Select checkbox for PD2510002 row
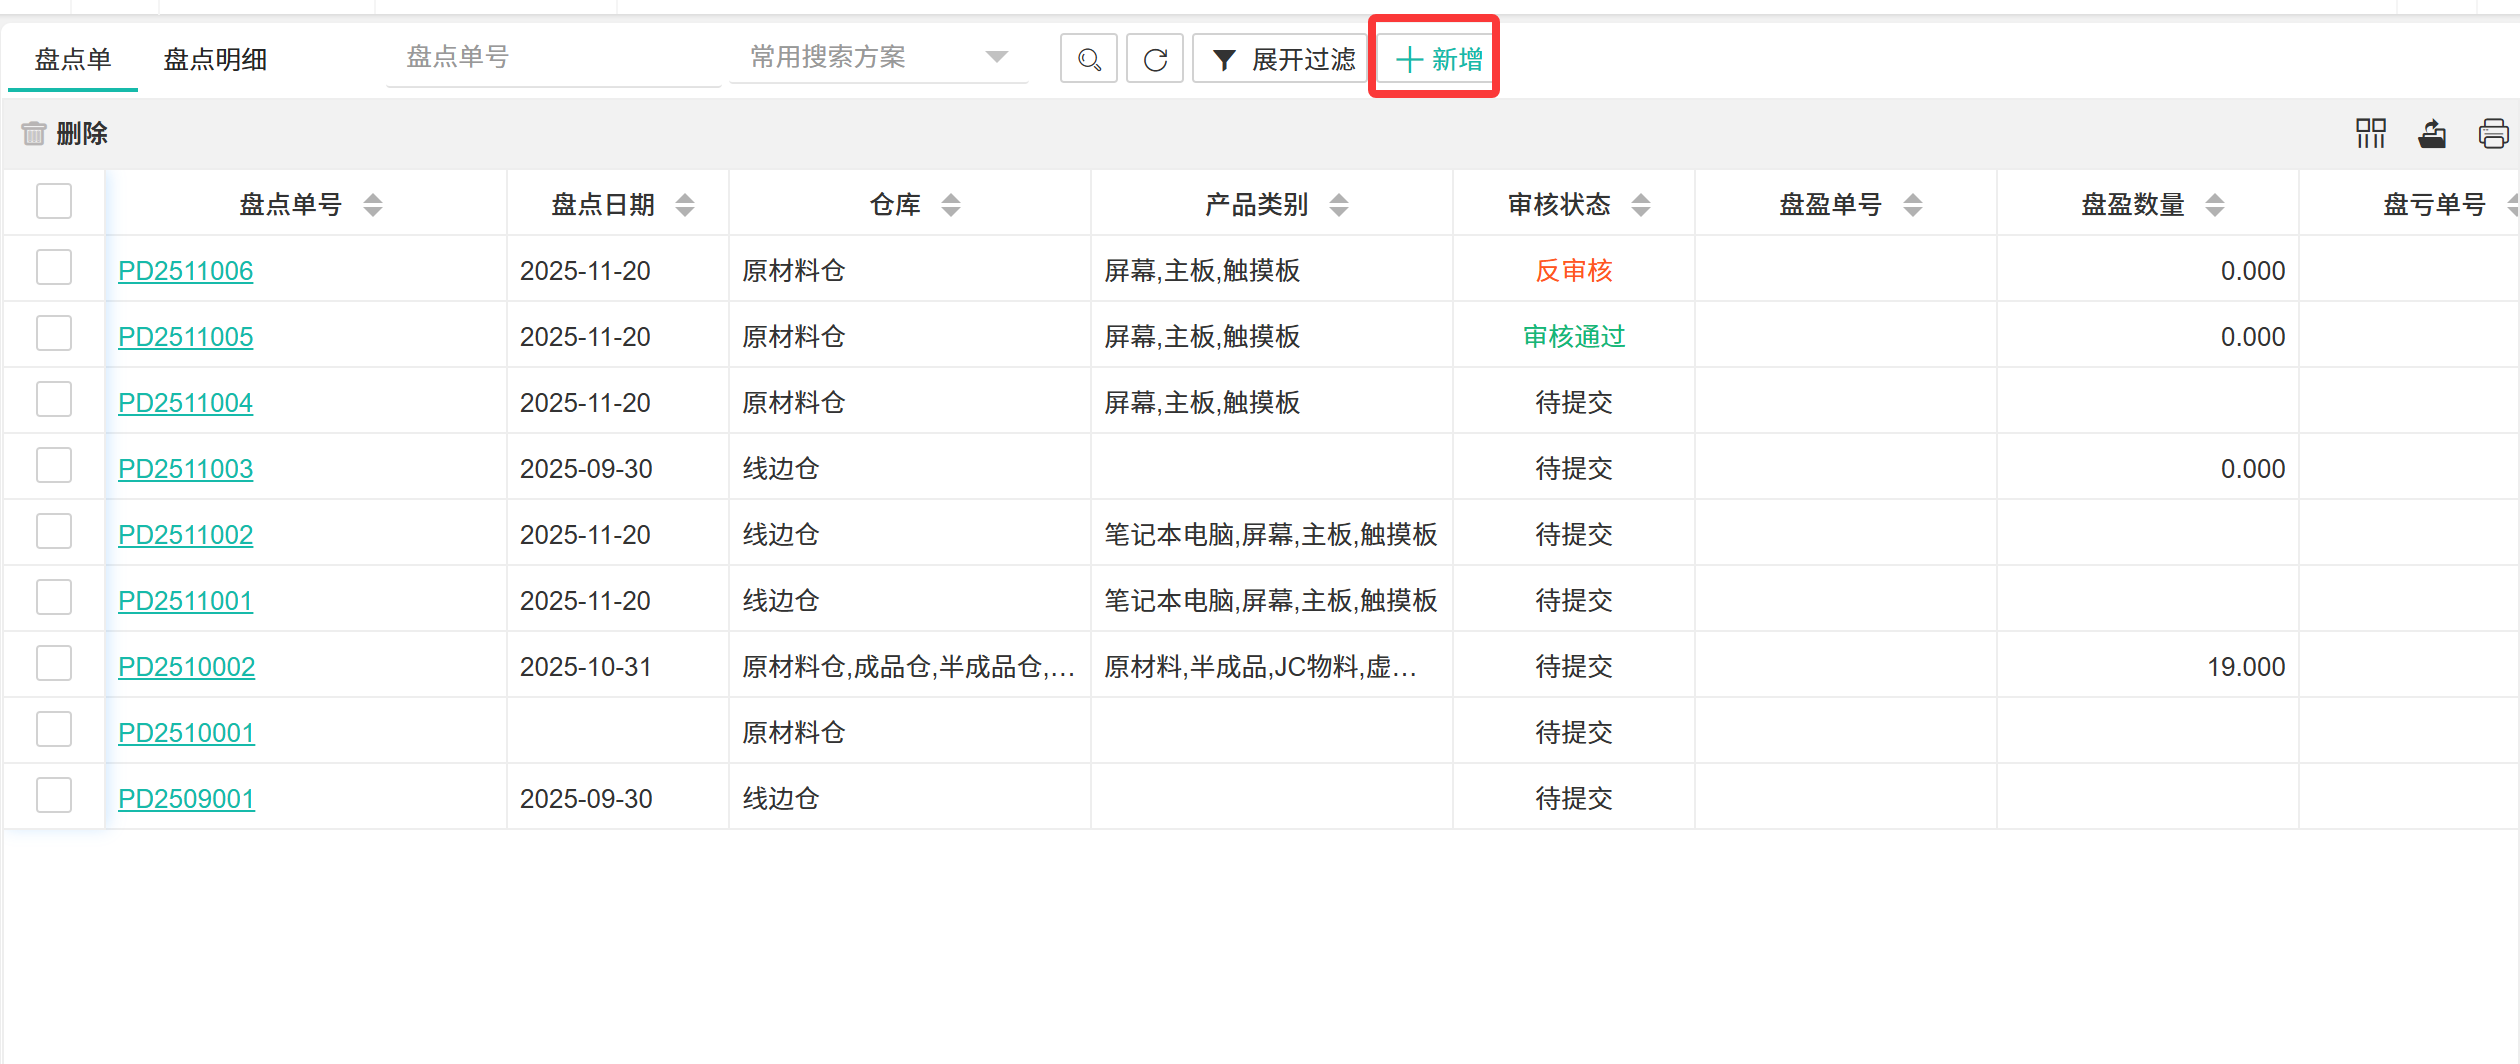 pos(54,664)
